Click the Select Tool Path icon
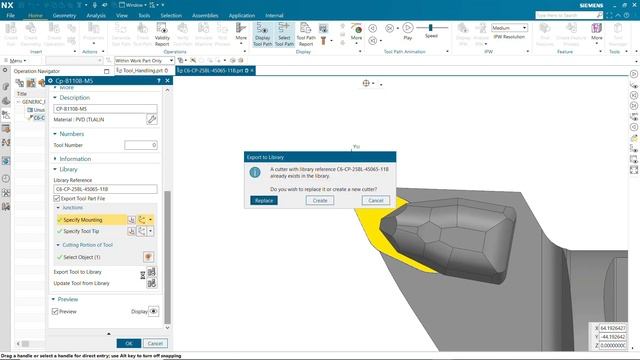This screenshot has height=360, width=640. 284,34
